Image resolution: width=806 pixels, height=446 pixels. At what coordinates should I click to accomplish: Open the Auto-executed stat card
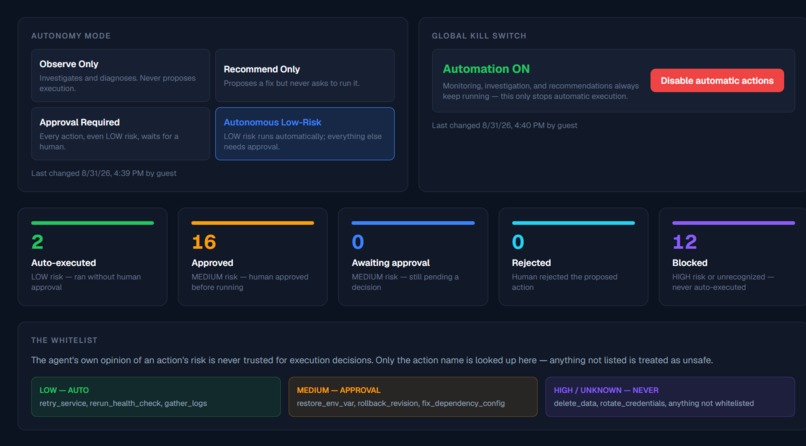(x=93, y=257)
